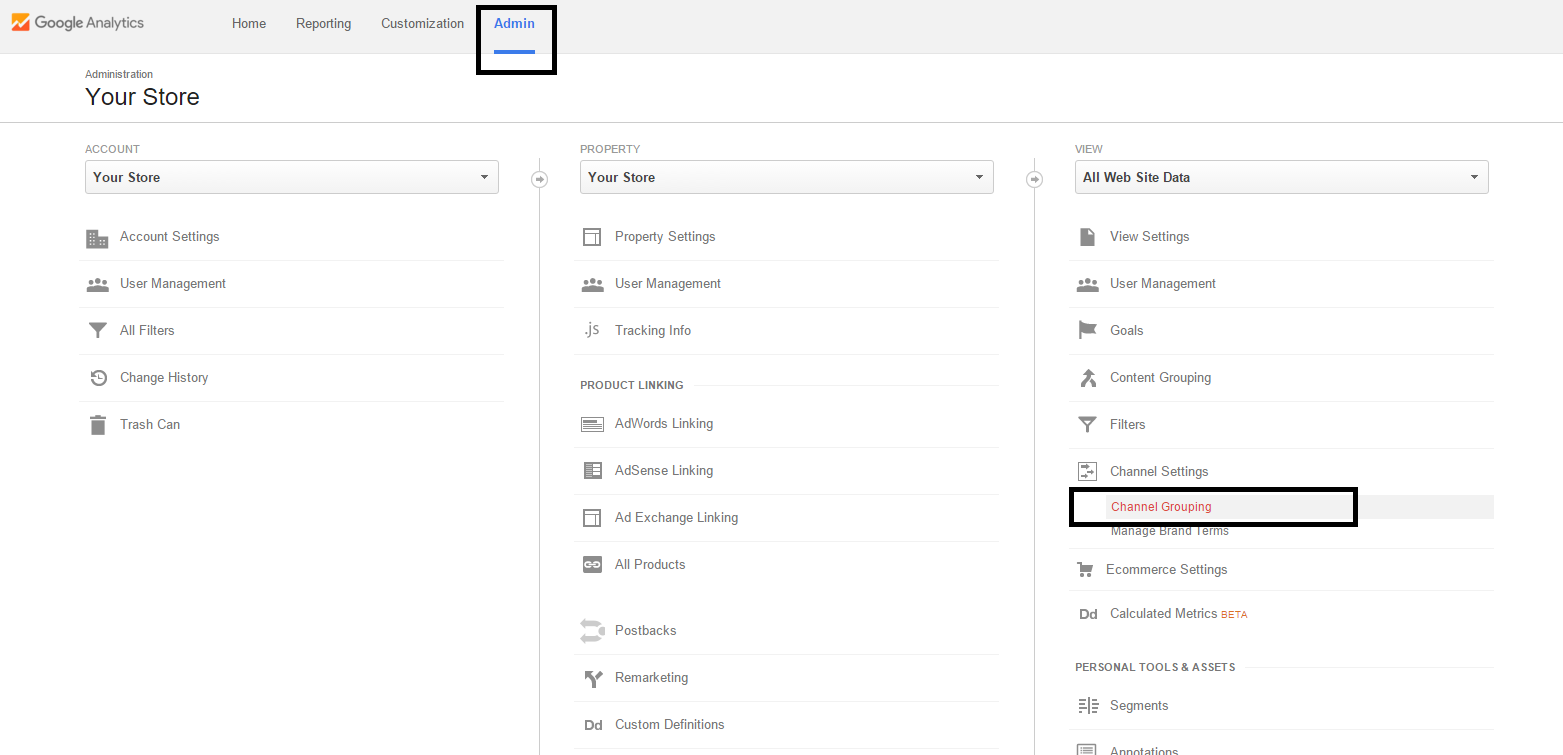Click the .js Tracking Info icon
1563x755 pixels.
point(592,330)
